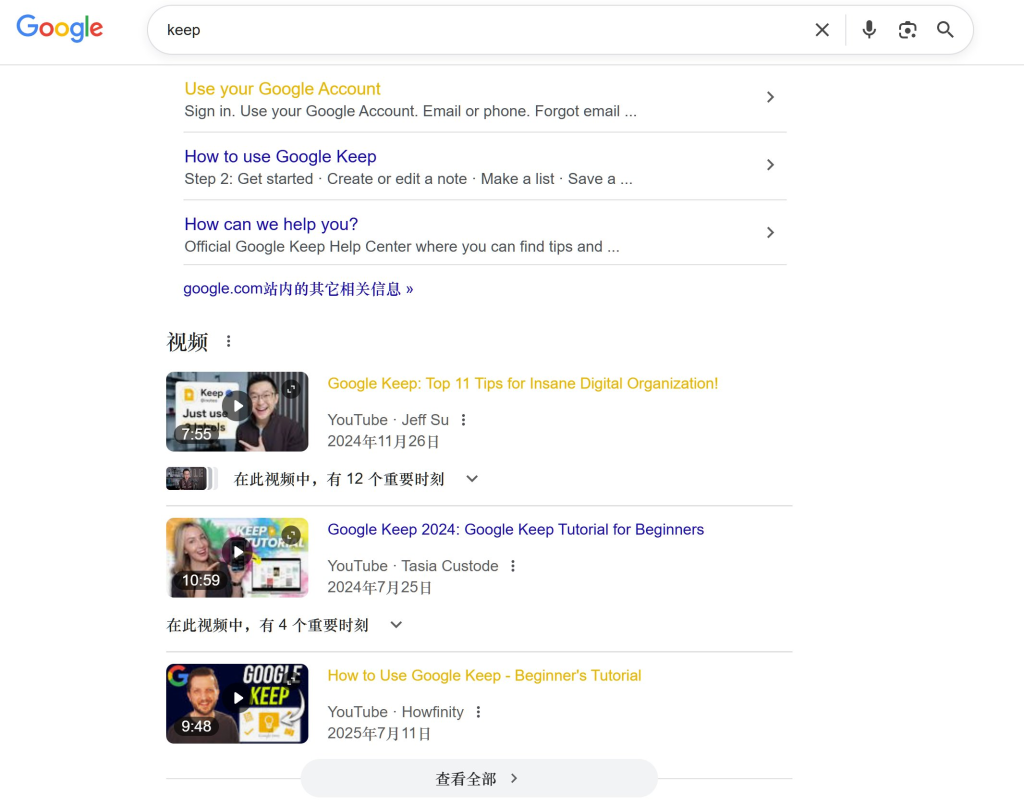Click the arrow beside Use your Google Account
Image resolution: width=1024 pixels, height=807 pixels.
770,96
